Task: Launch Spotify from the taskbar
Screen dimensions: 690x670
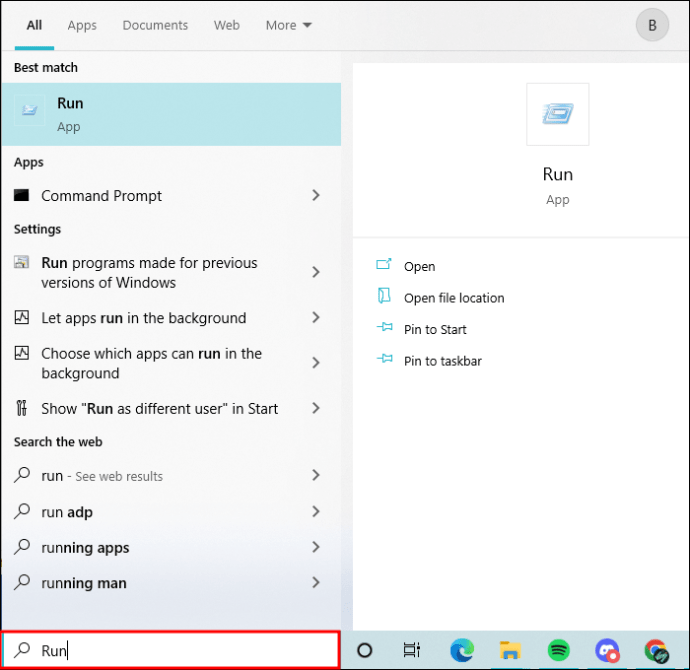Action: 559,650
